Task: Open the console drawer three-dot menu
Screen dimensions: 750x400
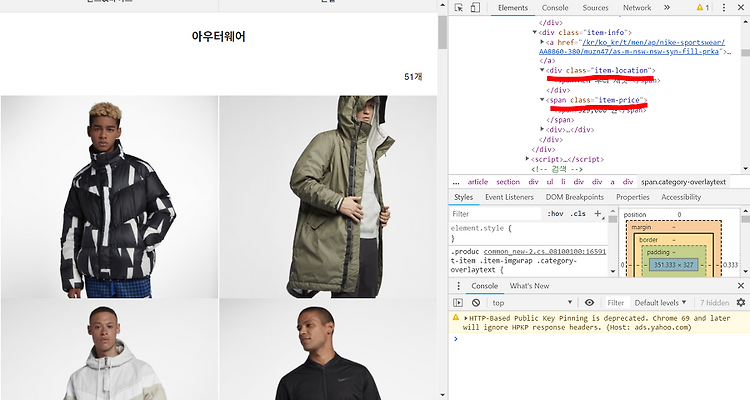Action: [x=458, y=286]
